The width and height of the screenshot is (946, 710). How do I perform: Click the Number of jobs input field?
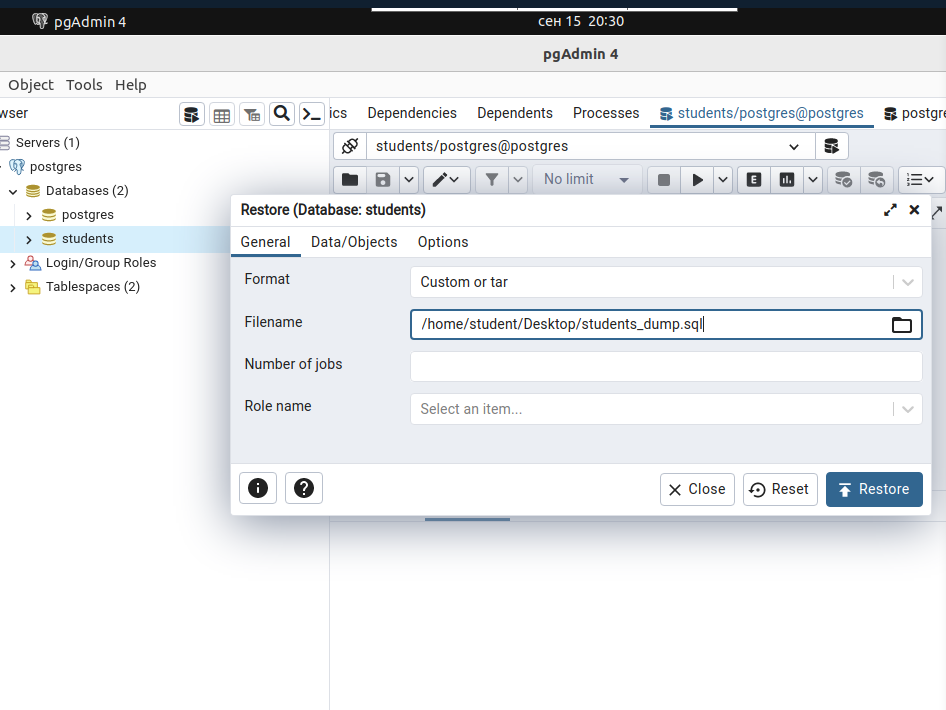666,367
